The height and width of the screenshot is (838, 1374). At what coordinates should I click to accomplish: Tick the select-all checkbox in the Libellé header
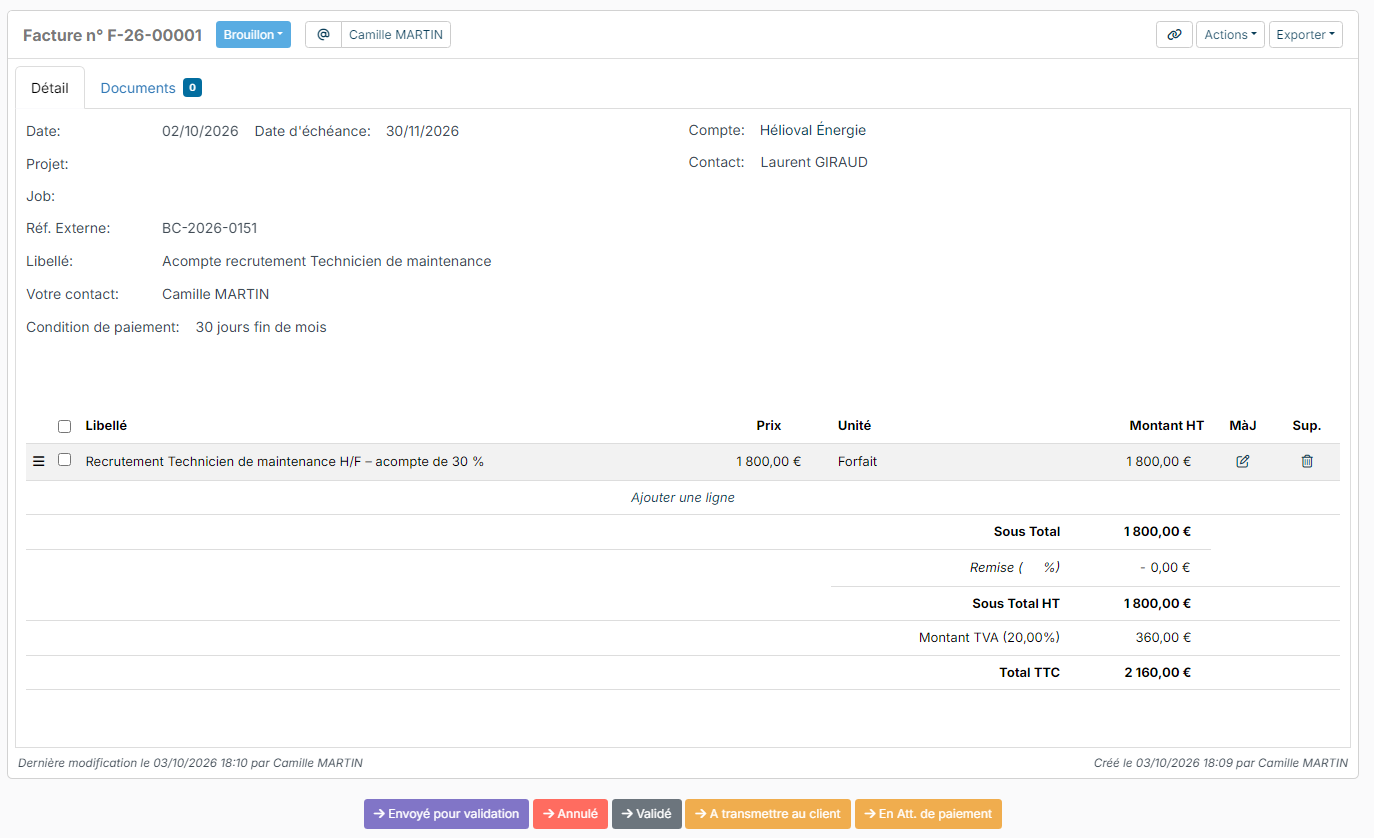click(x=65, y=426)
